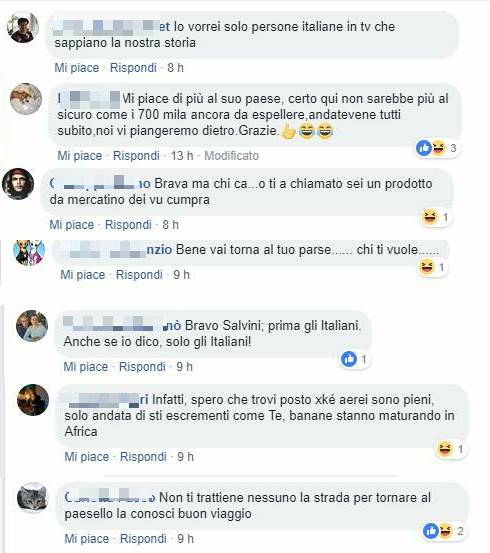Open cartoon avatar next to 'Bene vai torna'
The height and width of the screenshot is (553, 490).
point(29,252)
